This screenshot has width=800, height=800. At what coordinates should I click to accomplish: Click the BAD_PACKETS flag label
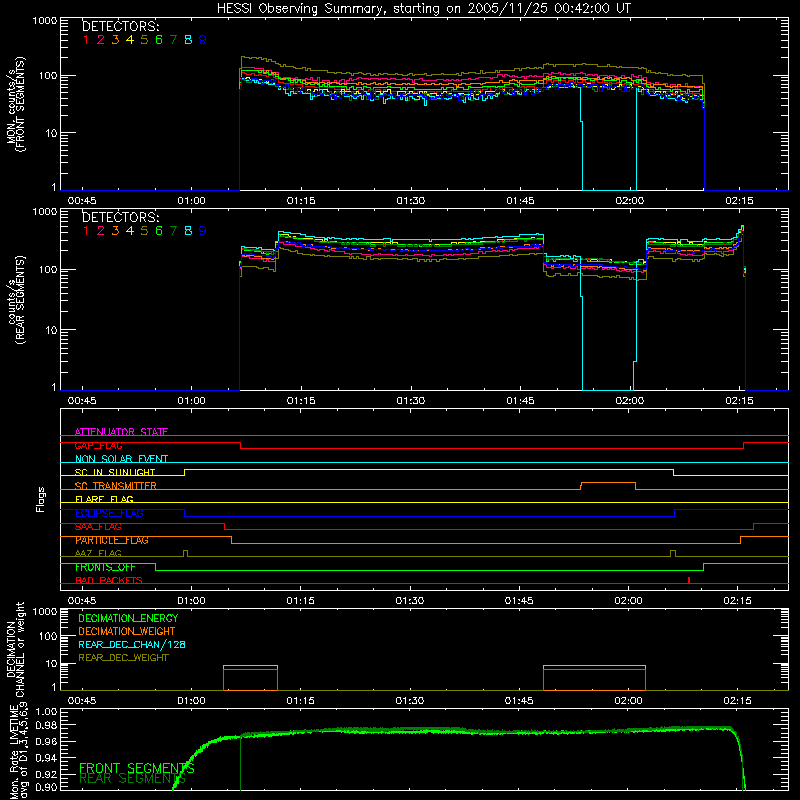[x=109, y=580]
